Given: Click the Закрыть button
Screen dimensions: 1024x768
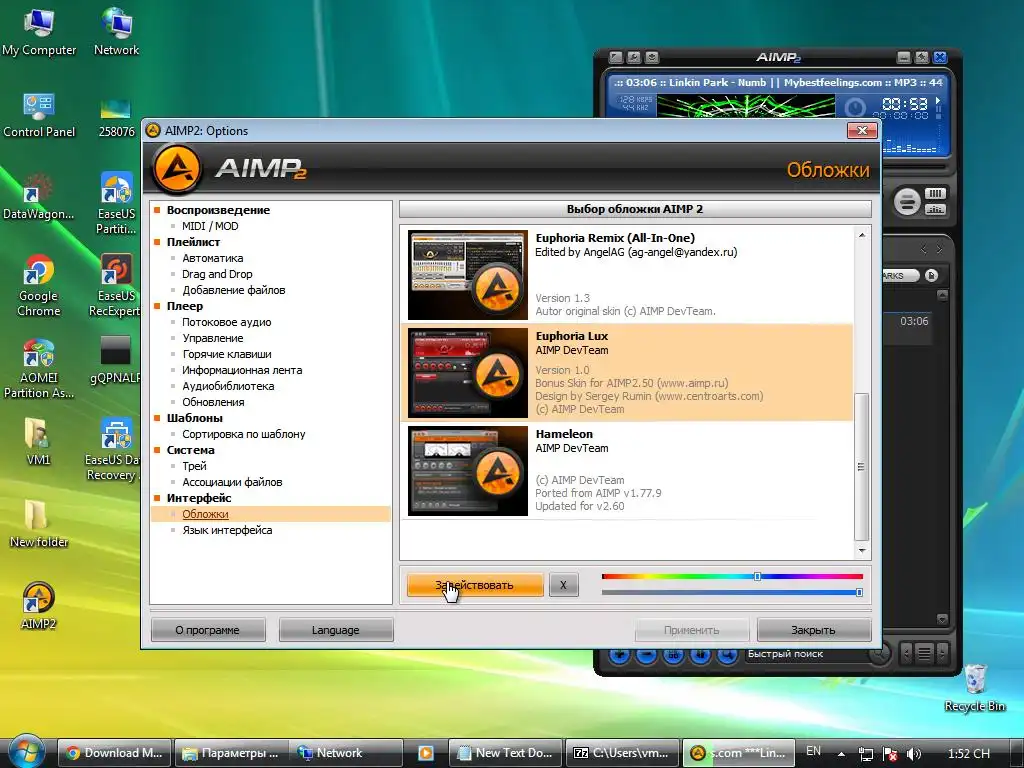Looking at the screenshot, I should pos(813,630).
